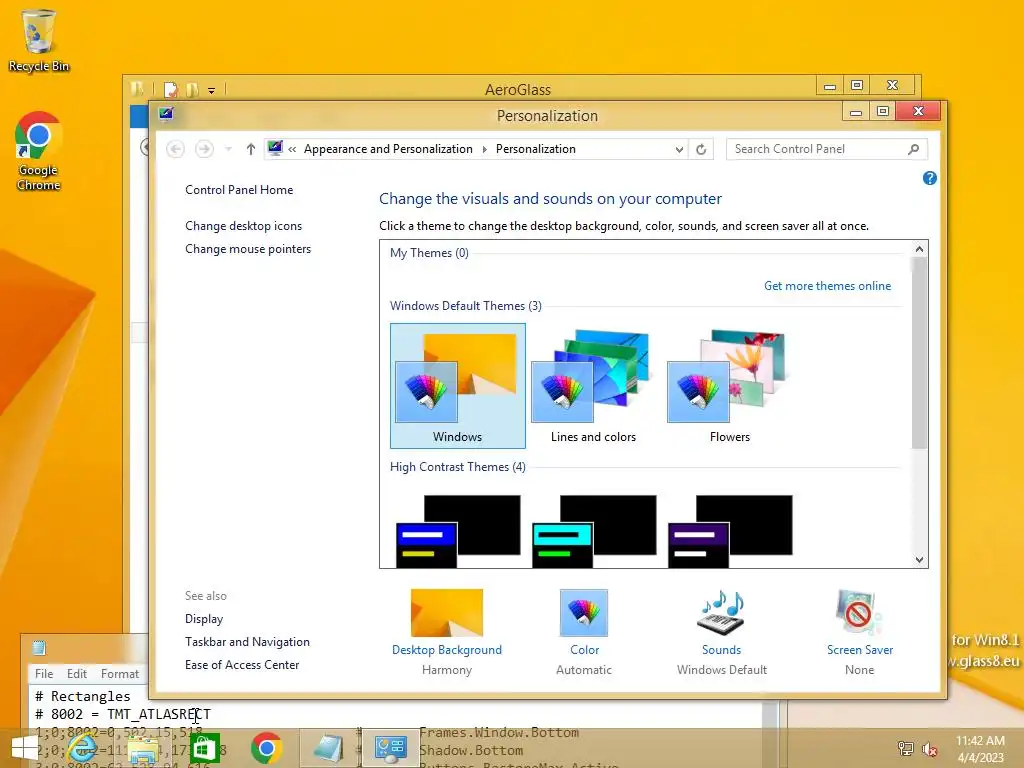This screenshot has width=1024, height=768.
Task: Click the search magnifier icon in Control Panel
Action: tap(914, 149)
